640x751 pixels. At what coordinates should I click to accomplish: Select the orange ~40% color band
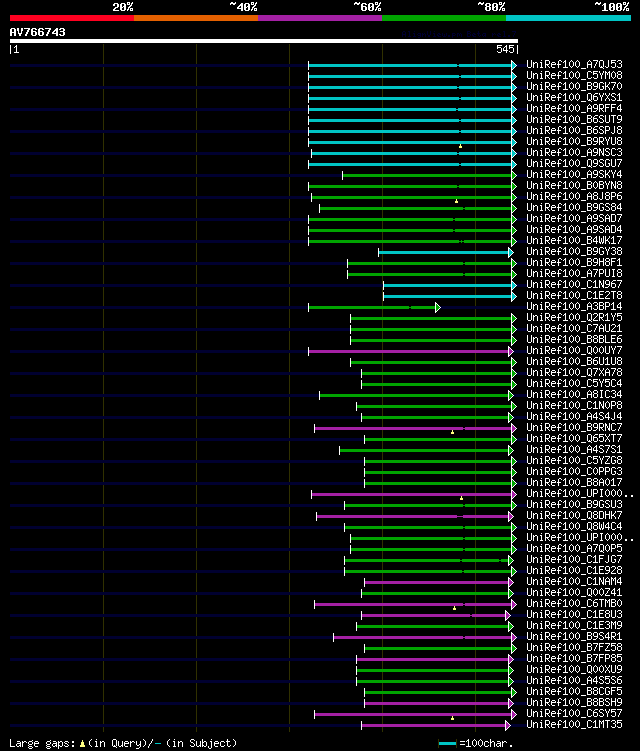(x=196, y=18)
